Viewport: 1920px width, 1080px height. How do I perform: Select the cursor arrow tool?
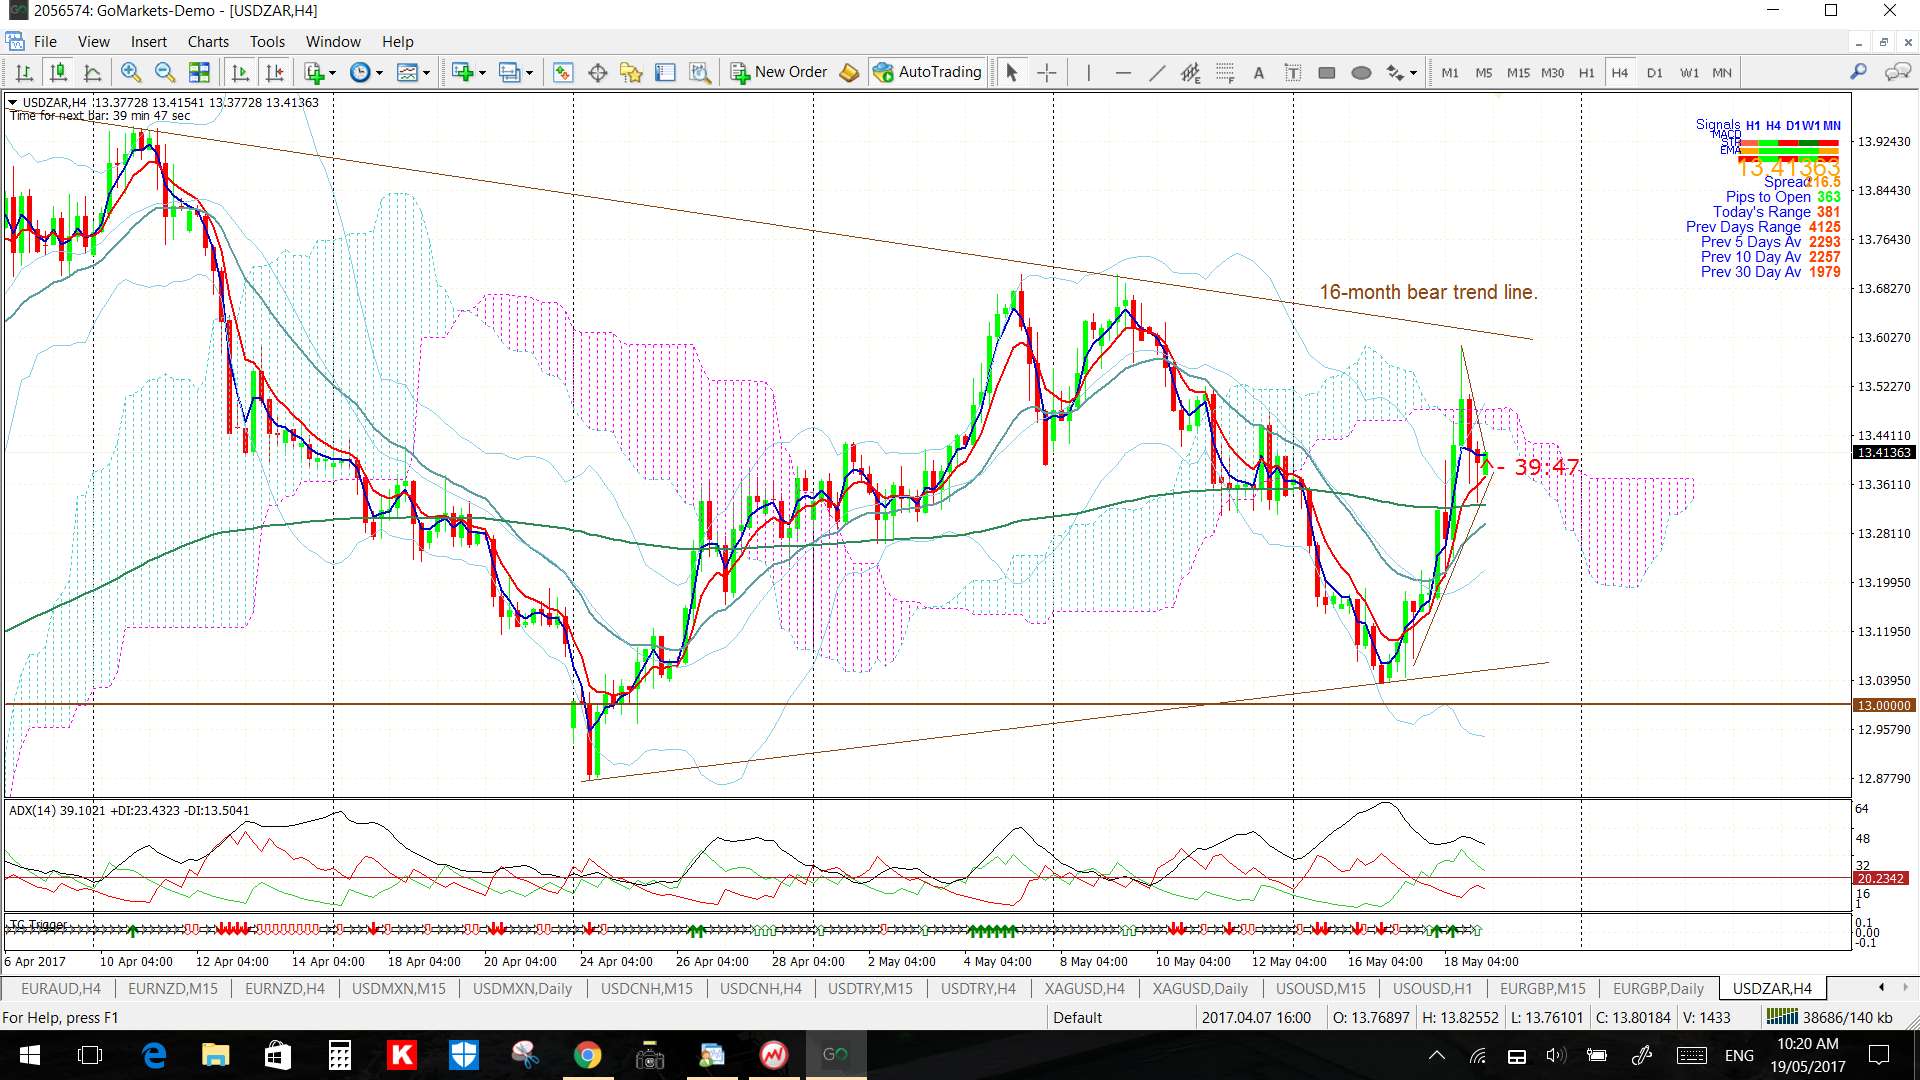click(1011, 72)
